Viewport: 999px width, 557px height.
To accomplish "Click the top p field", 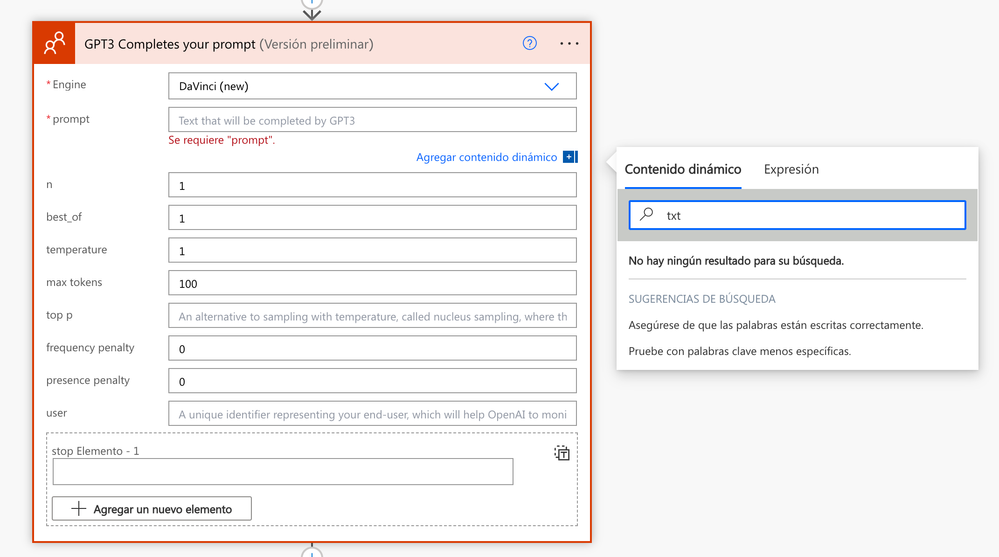I will (372, 315).
